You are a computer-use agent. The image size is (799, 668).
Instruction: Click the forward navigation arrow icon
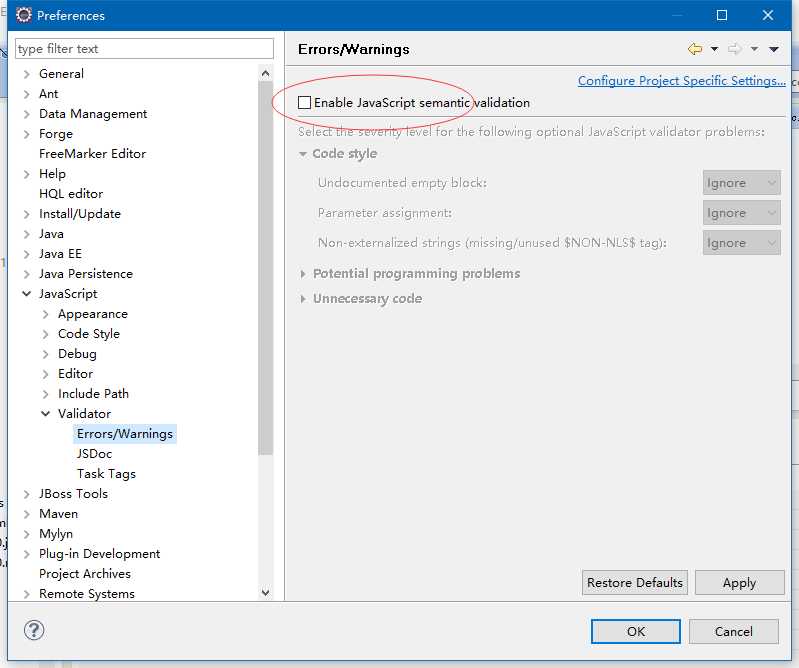click(x=734, y=49)
